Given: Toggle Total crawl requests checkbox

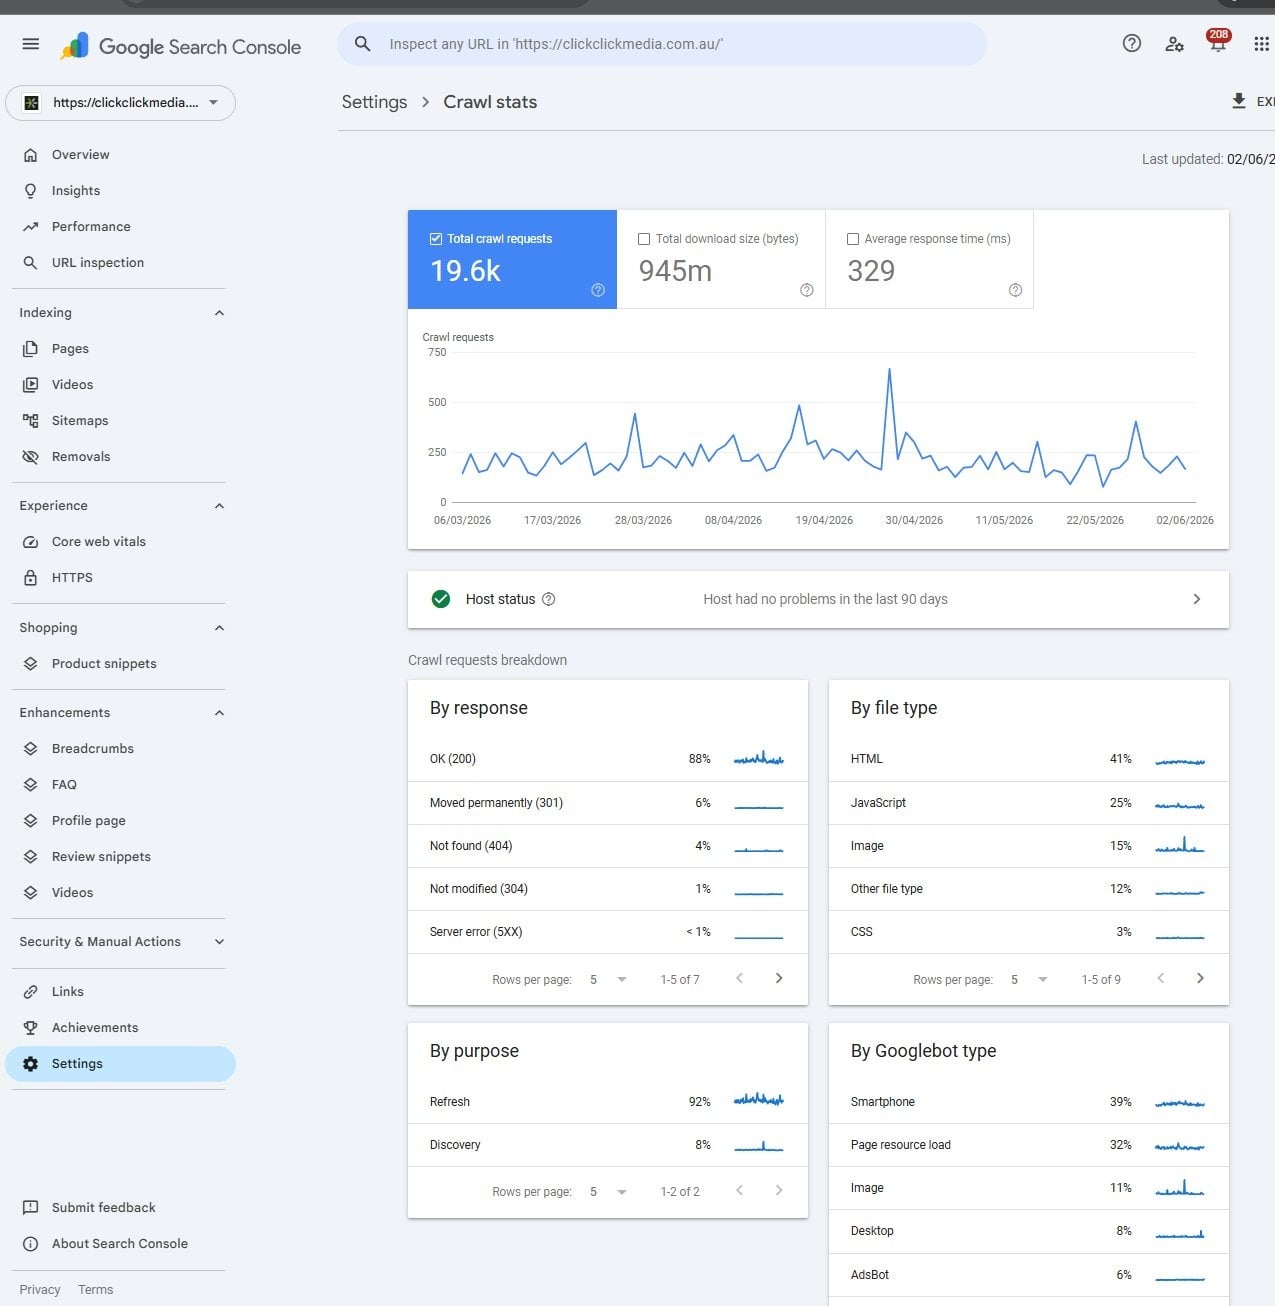Looking at the screenshot, I should [436, 239].
